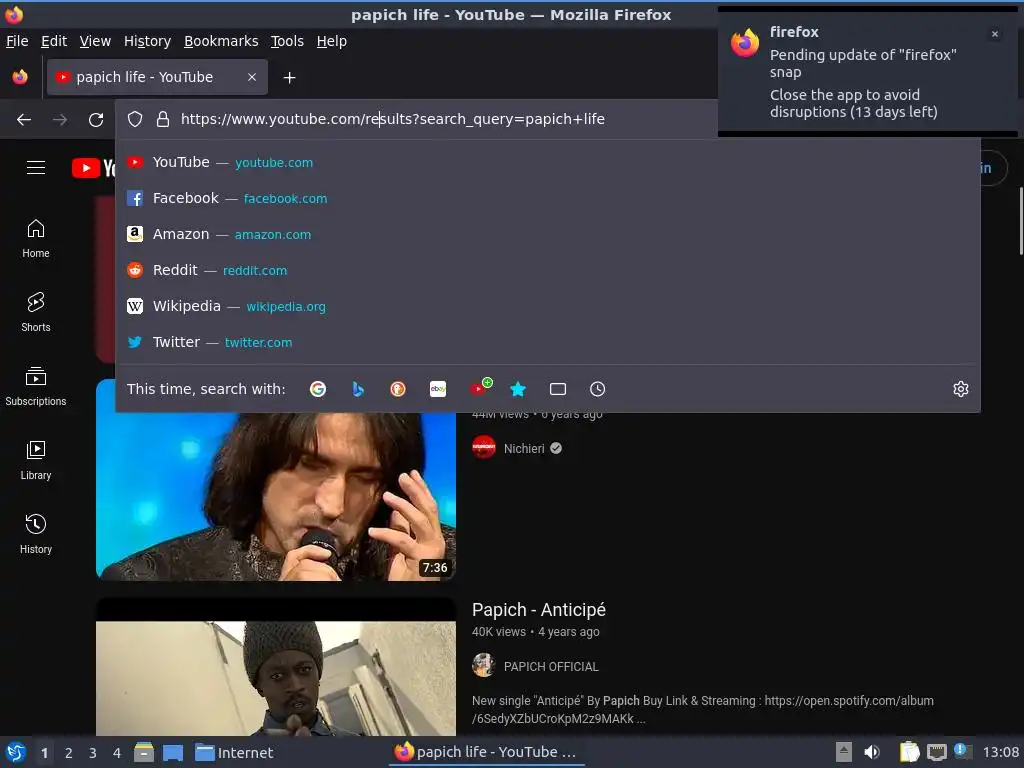This screenshot has height=768, width=1024.
Task: Select the Firefox papich life taskbar entry
Action: click(x=487, y=752)
